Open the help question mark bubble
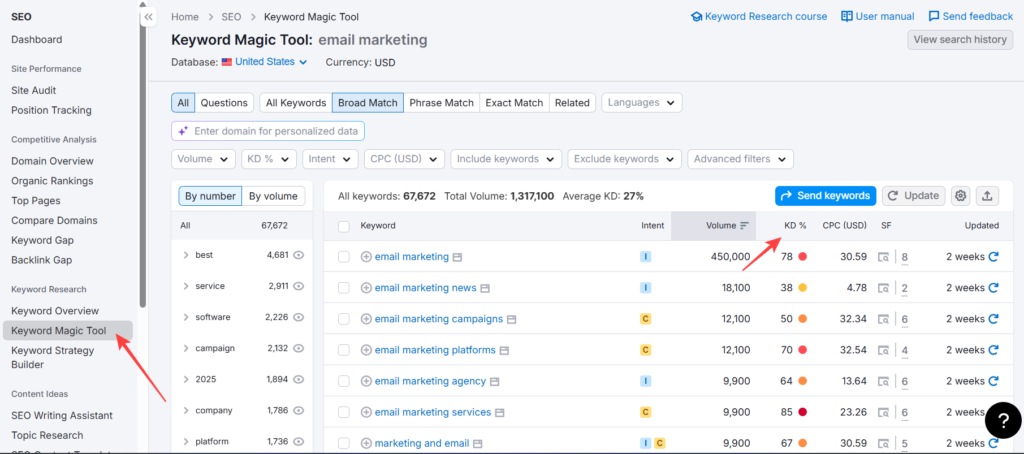 pos(1002,421)
